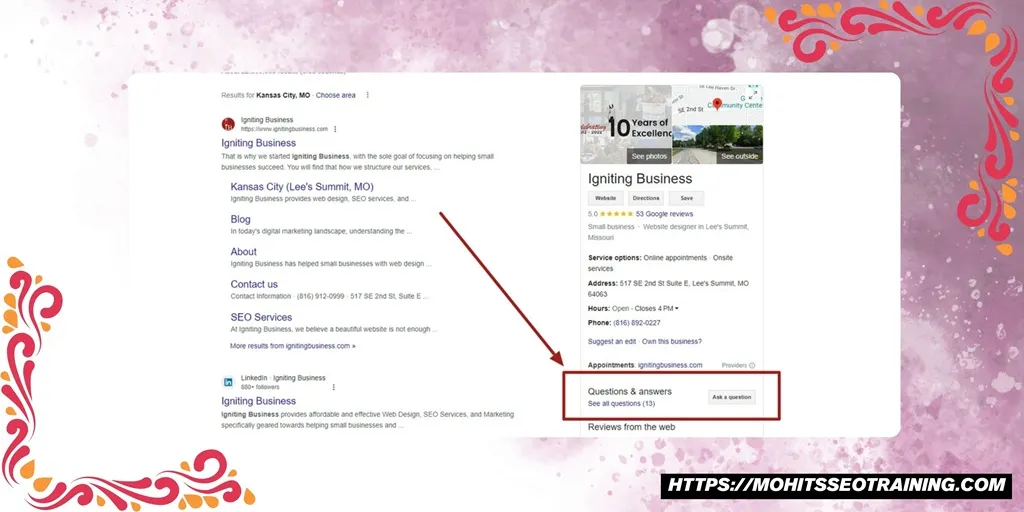Click Website designer in Lee's Summit, Missouri text
The height and width of the screenshot is (512, 1024).
(x=668, y=232)
